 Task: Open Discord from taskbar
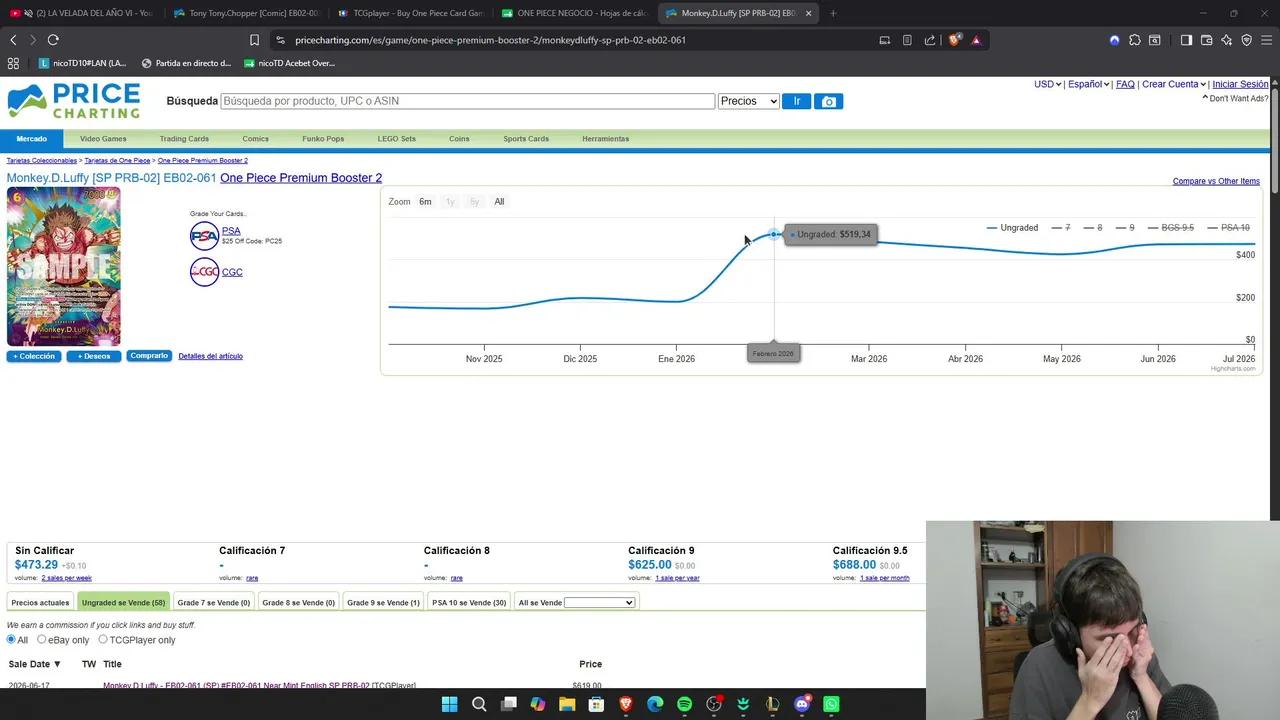801,704
